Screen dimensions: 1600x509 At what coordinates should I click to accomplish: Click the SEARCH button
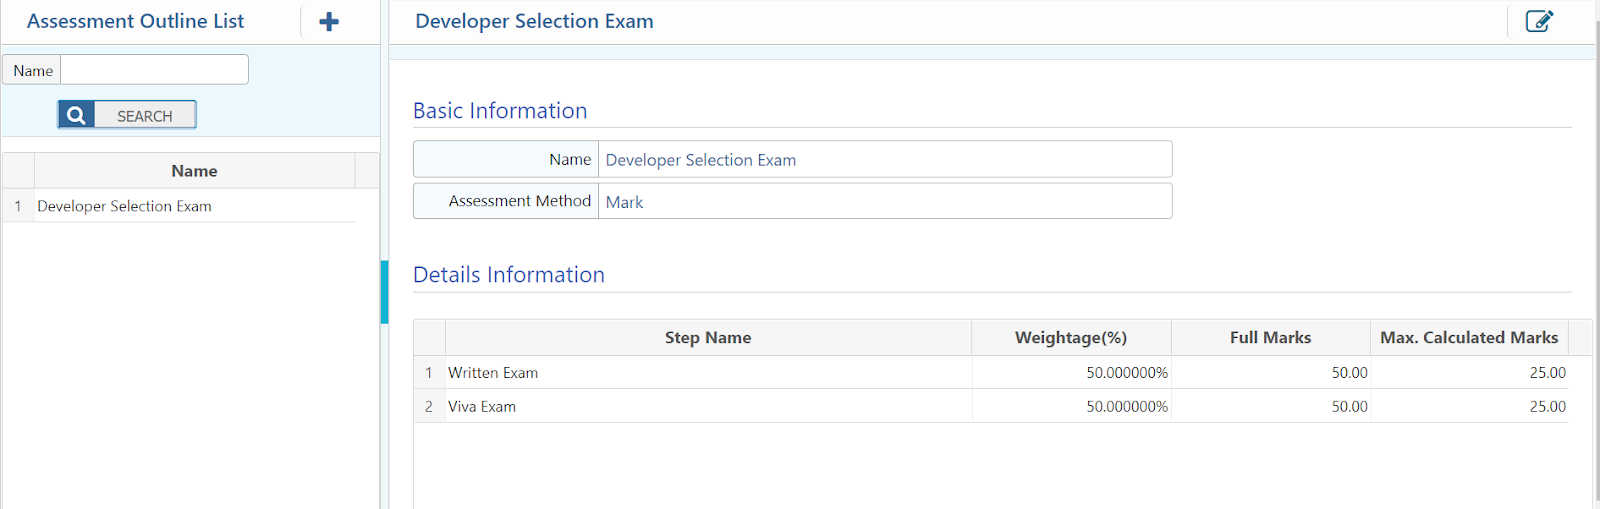(127, 115)
